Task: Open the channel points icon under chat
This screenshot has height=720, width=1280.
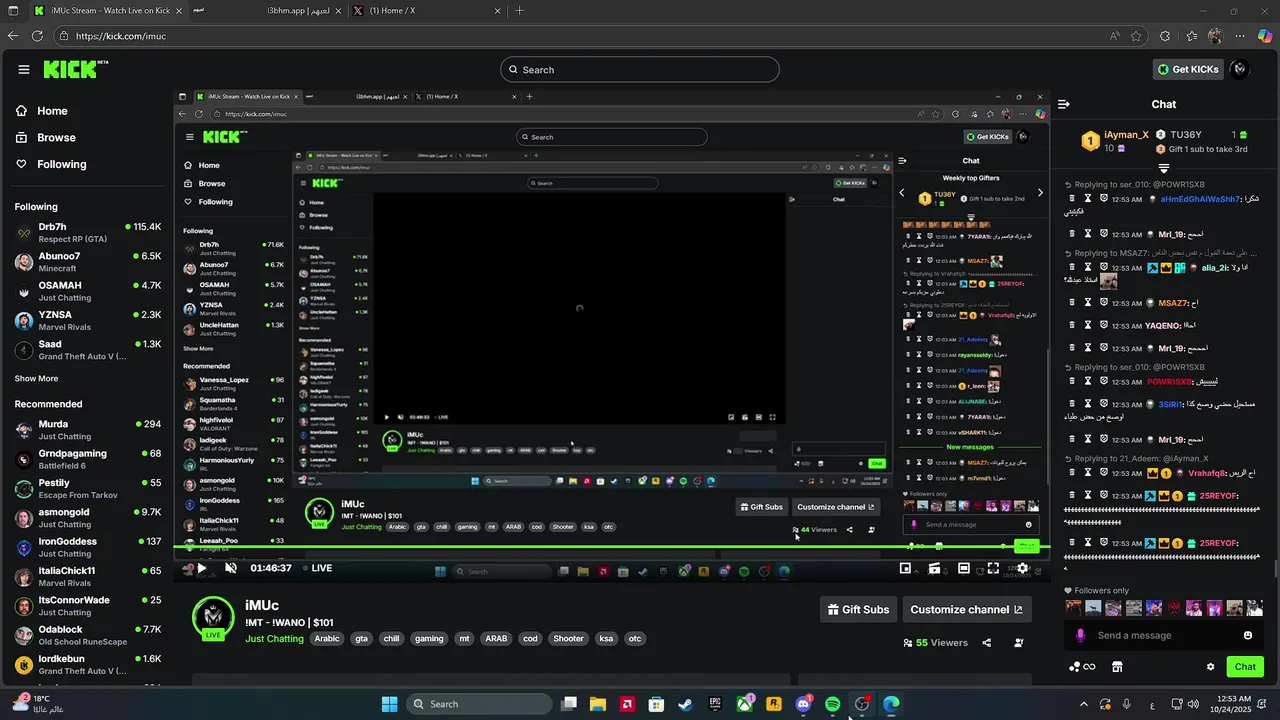Action: click(1082, 667)
